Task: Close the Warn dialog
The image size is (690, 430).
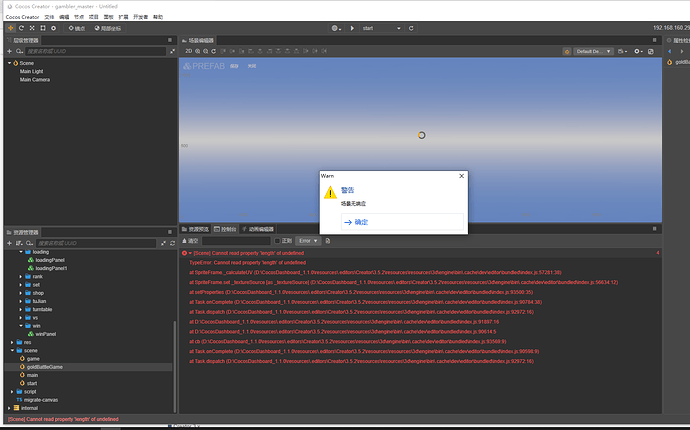Action: [462, 176]
